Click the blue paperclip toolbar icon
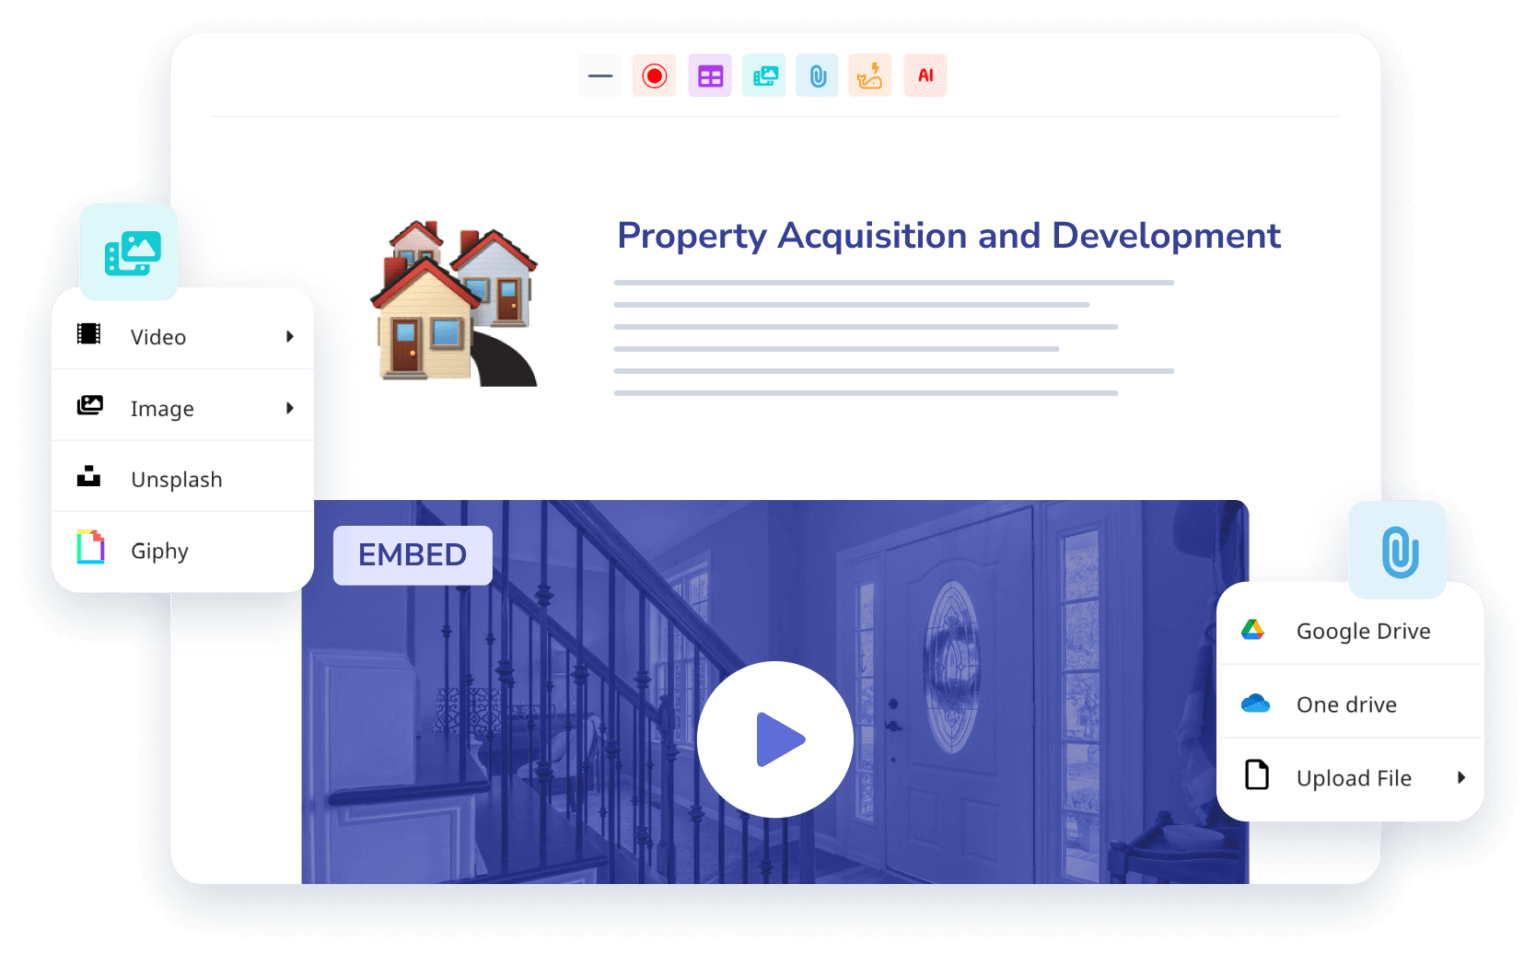This screenshot has height=954, width=1536. coord(818,76)
